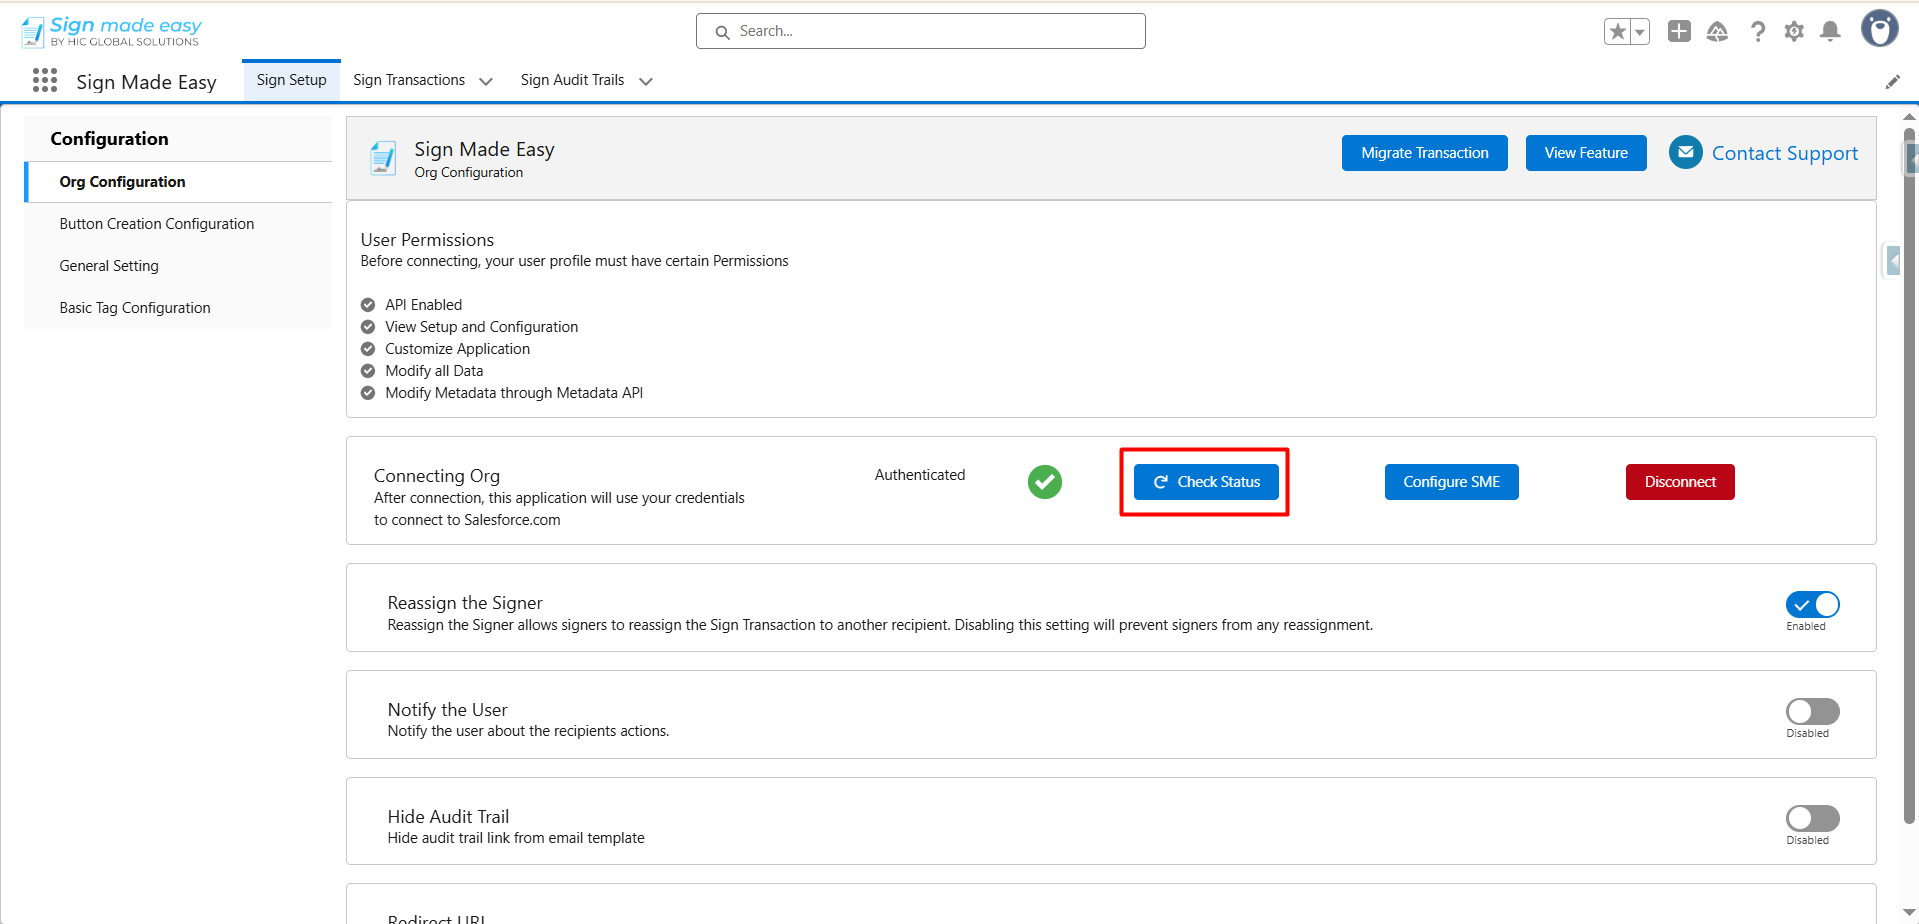
Task: Open the Favorites list dropdown arrow
Action: coord(1640,32)
